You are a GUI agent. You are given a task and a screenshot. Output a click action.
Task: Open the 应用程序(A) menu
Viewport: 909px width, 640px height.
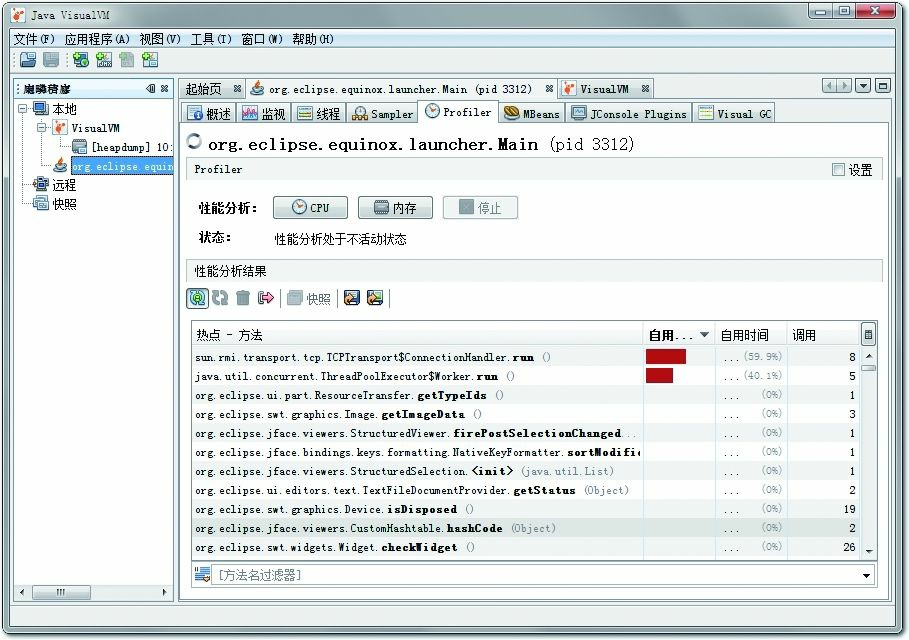(x=97, y=39)
